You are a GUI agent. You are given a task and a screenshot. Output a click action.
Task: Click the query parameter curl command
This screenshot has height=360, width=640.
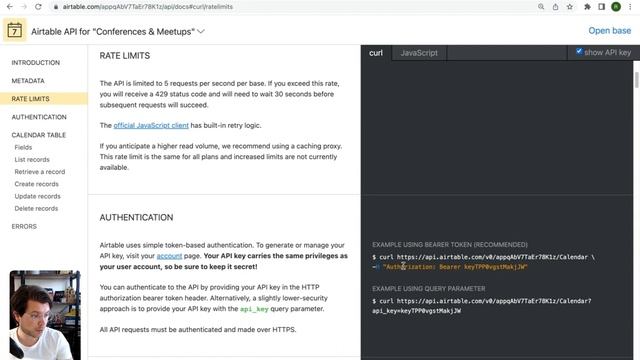tap(482, 306)
